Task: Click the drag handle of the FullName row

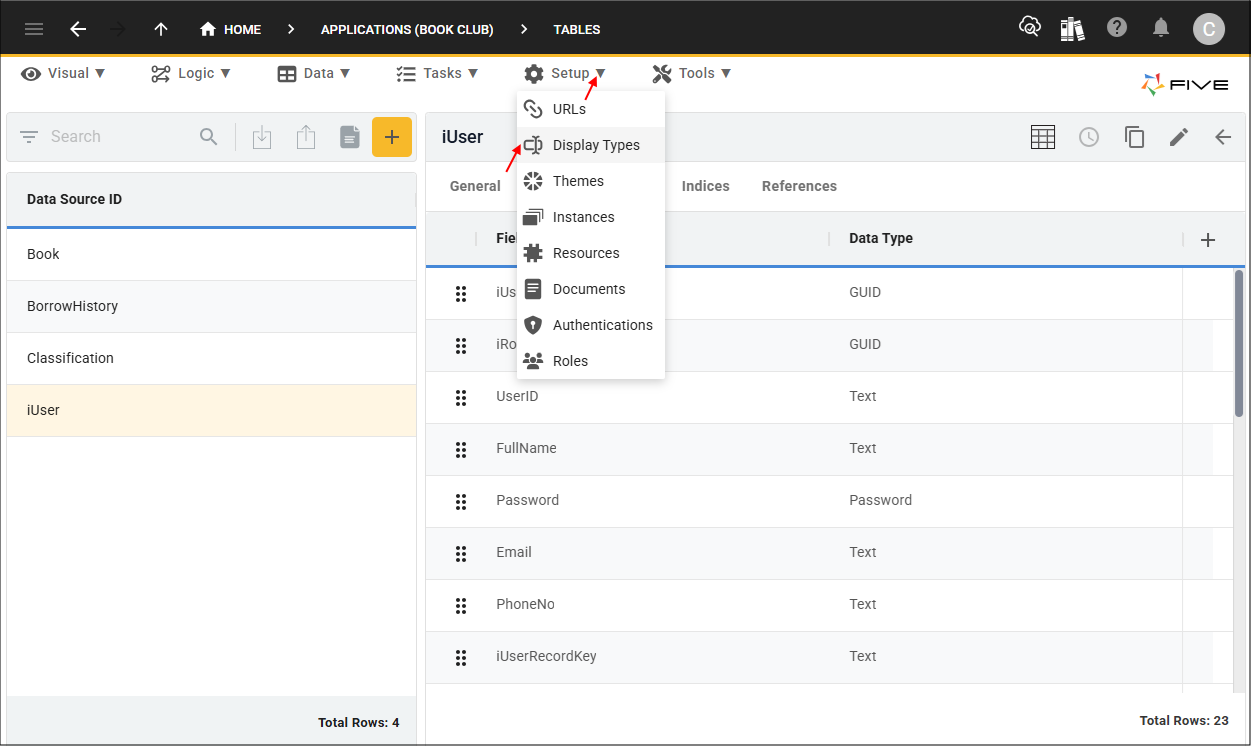Action: [461, 449]
